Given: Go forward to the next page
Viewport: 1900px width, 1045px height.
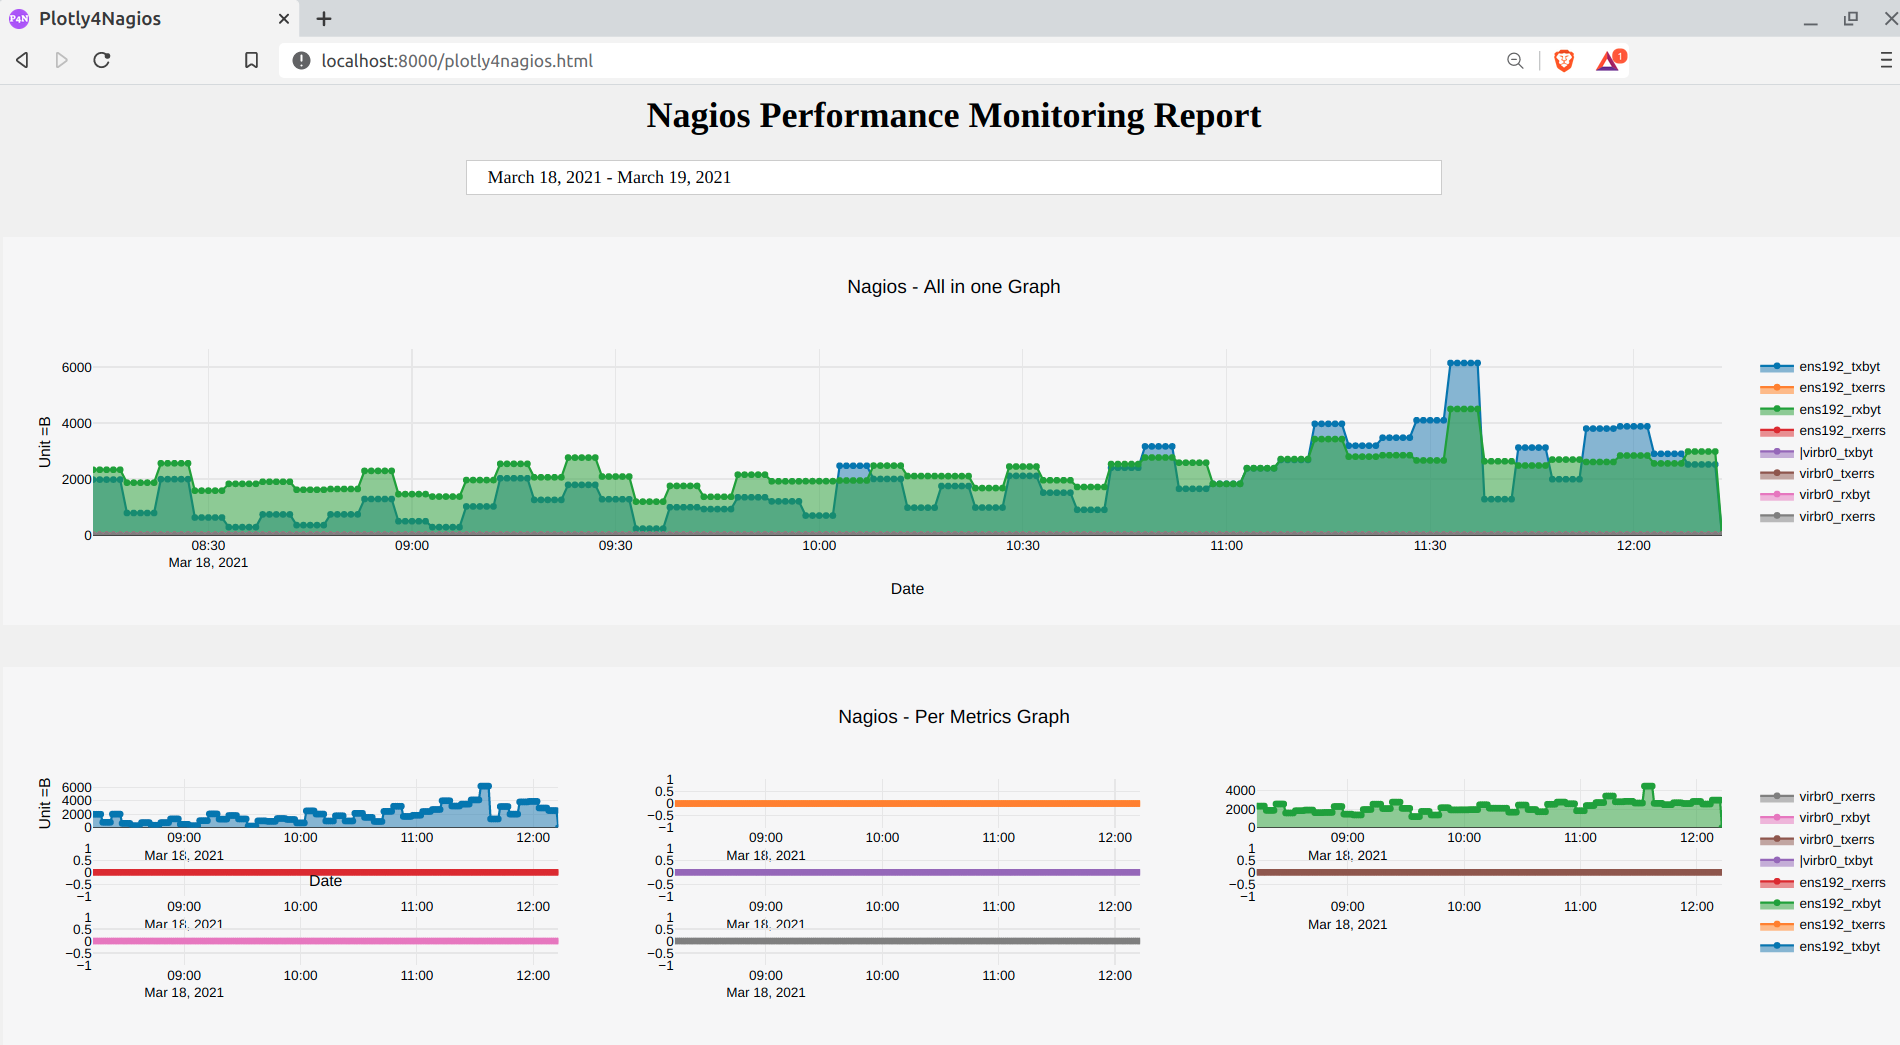Looking at the screenshot, I should tap(62, 61).
